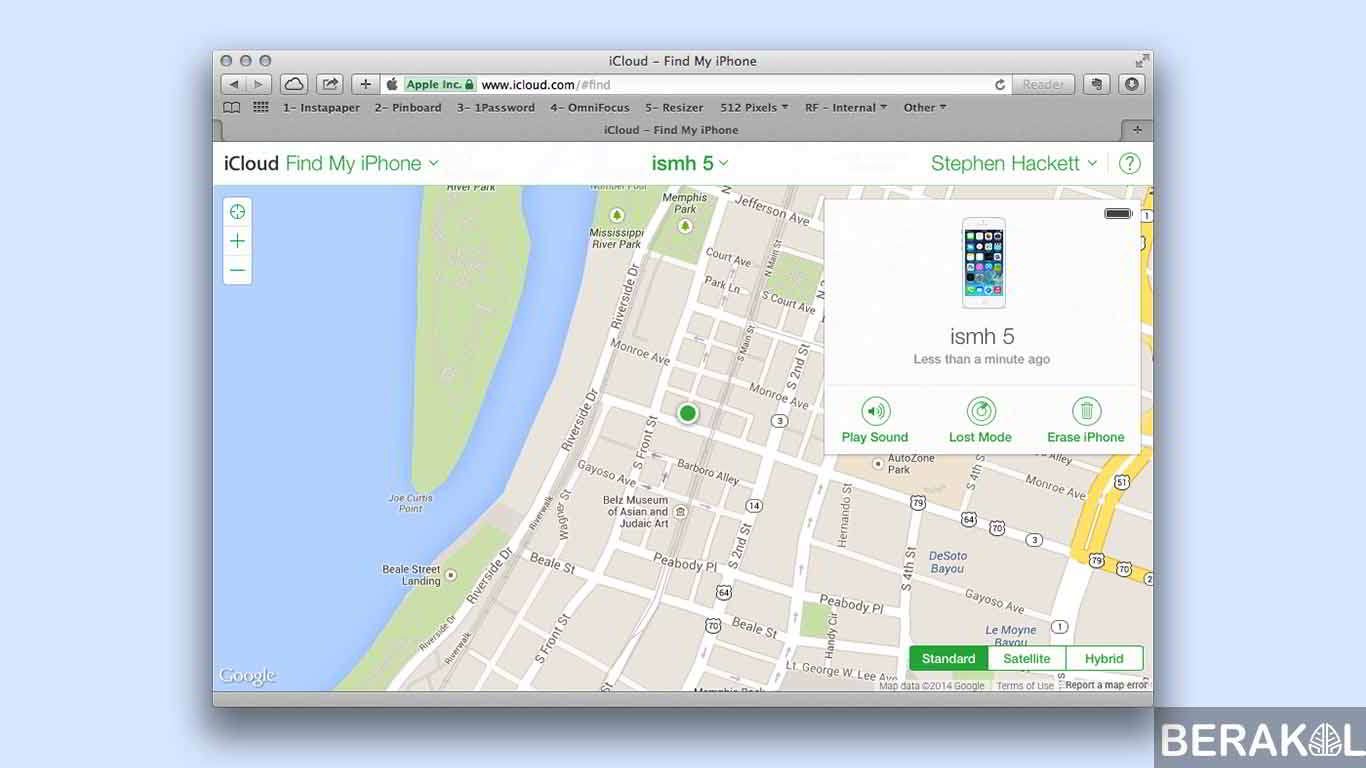Center map on device location button
Viewport: 1366px width, 768px height.
pos(237,212)
